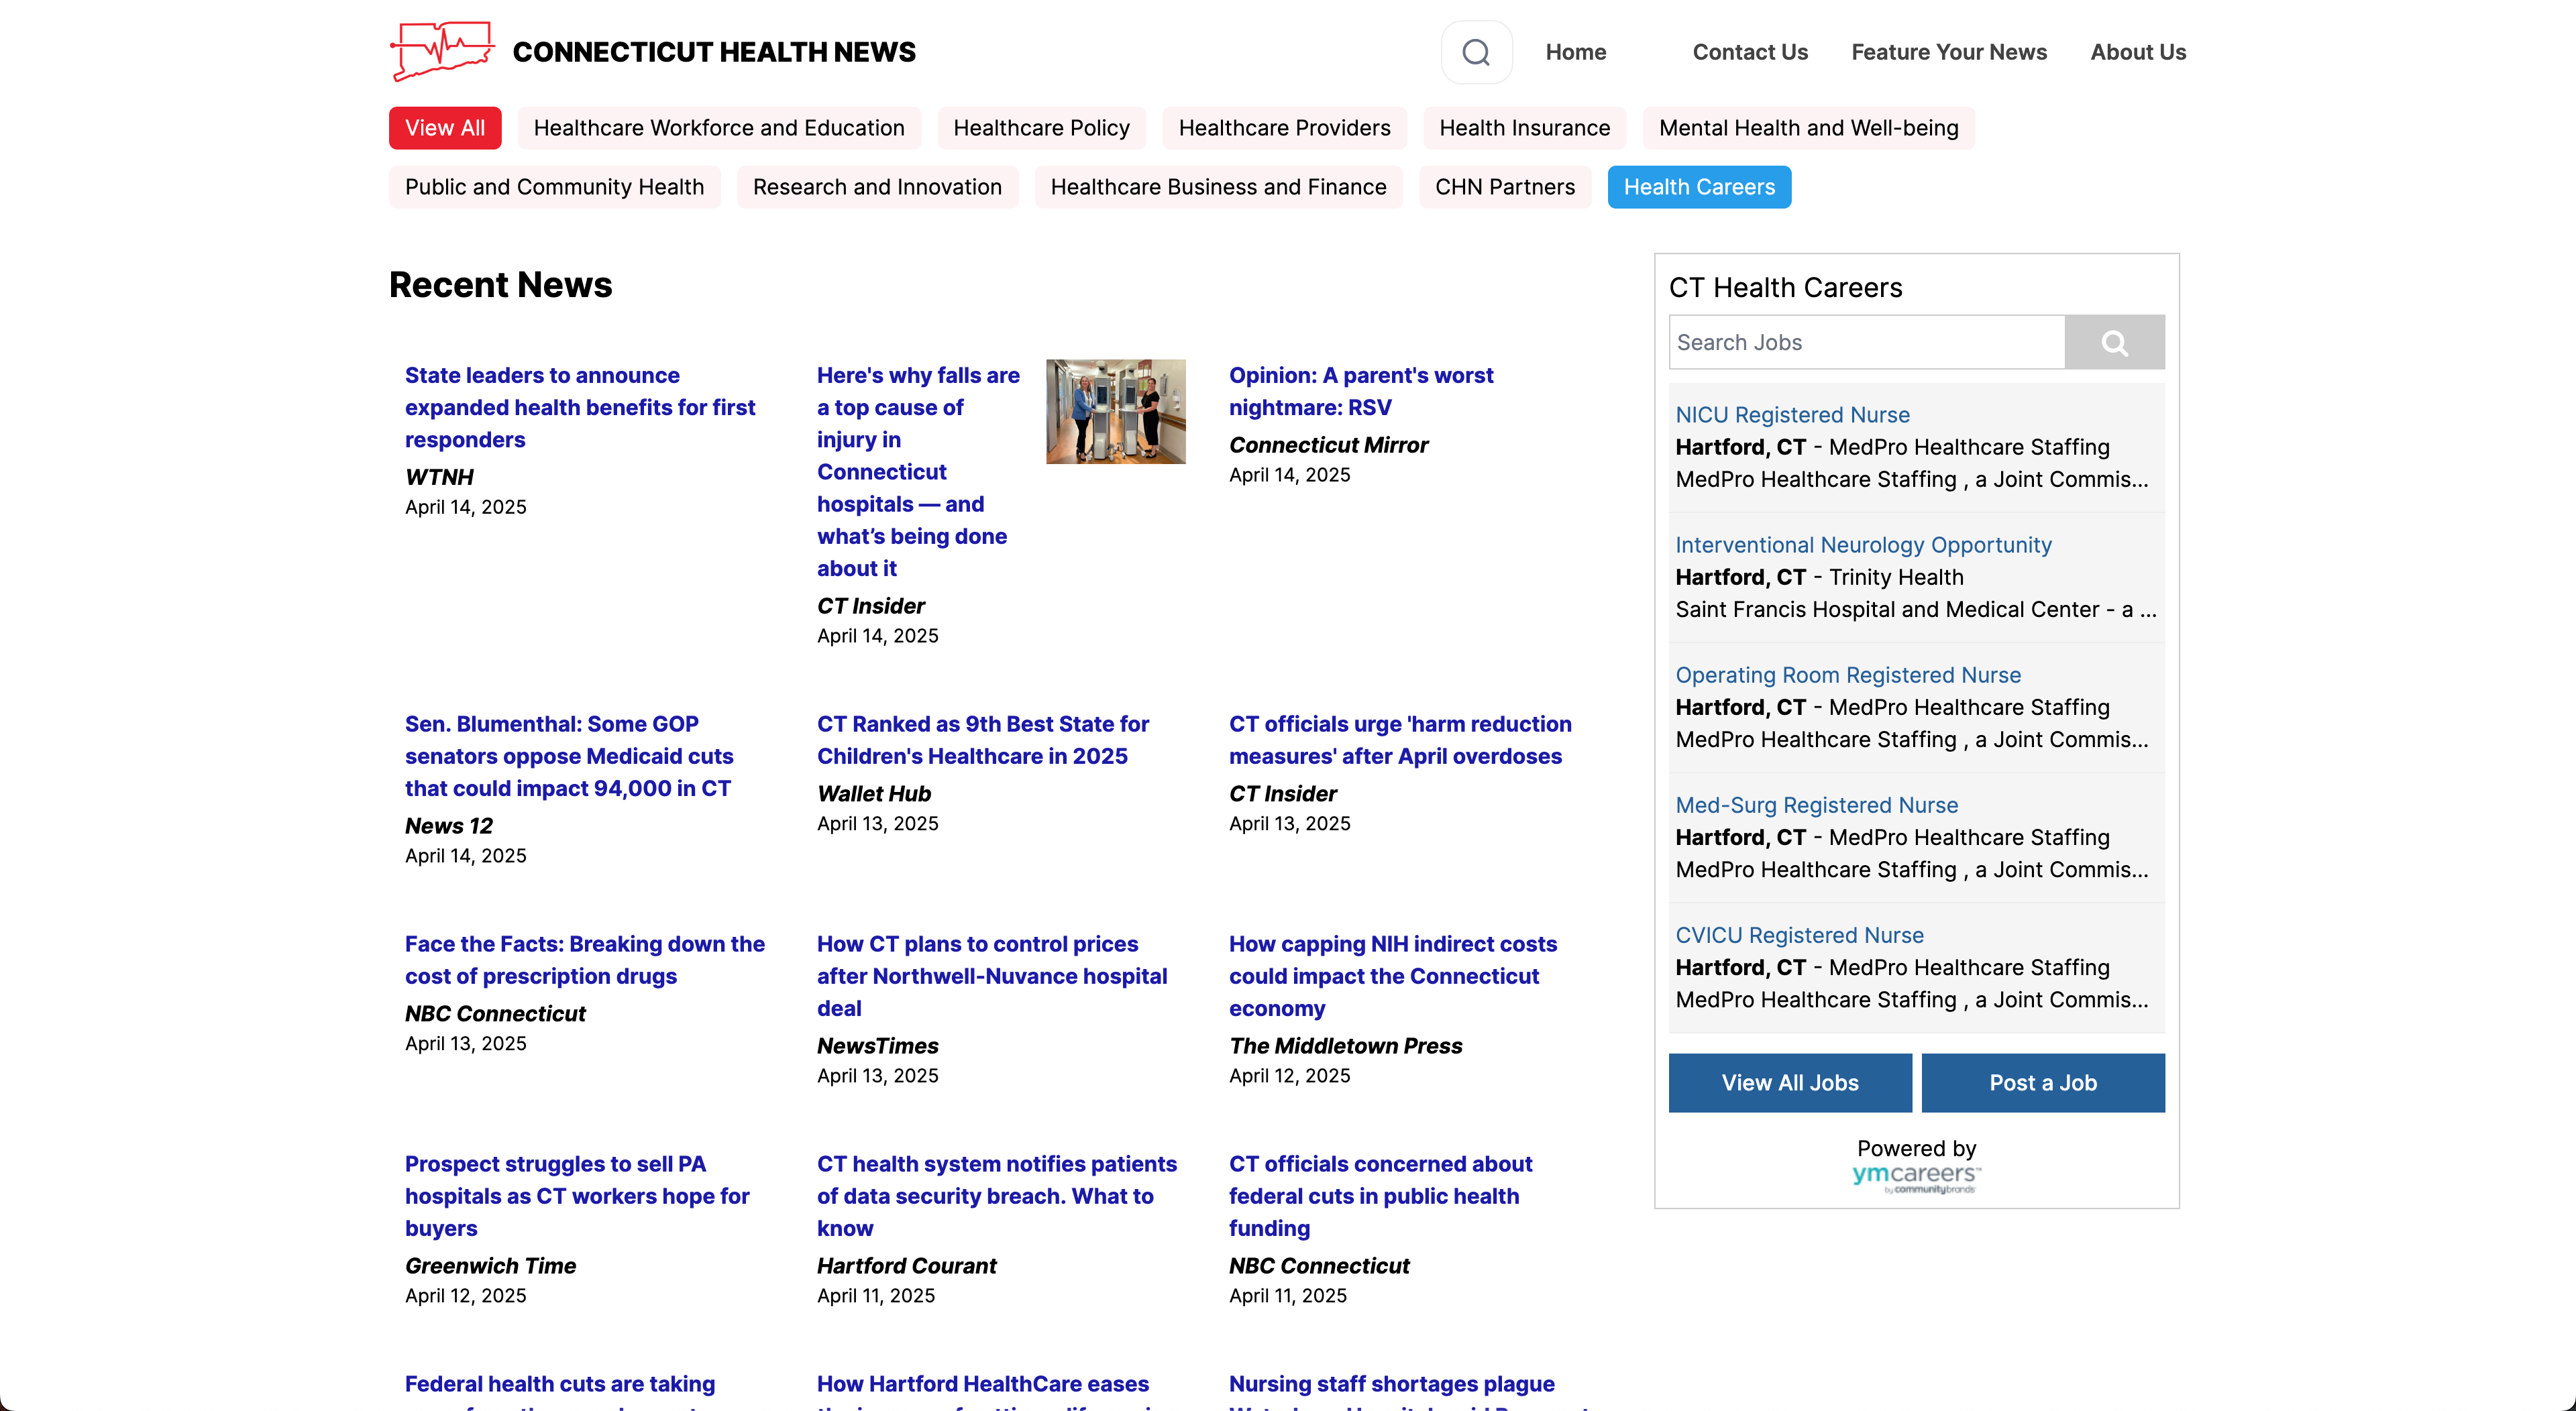Image resolution: width=2576 pixels, height=1411 pixels.
Task: Click the 'Connecticut Mirror' source label
Action: tap(1328, 445)
